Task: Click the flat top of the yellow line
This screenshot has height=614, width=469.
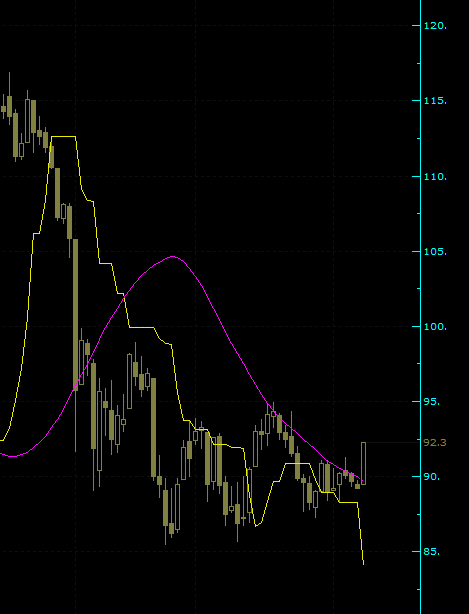Action: point(63,137)
